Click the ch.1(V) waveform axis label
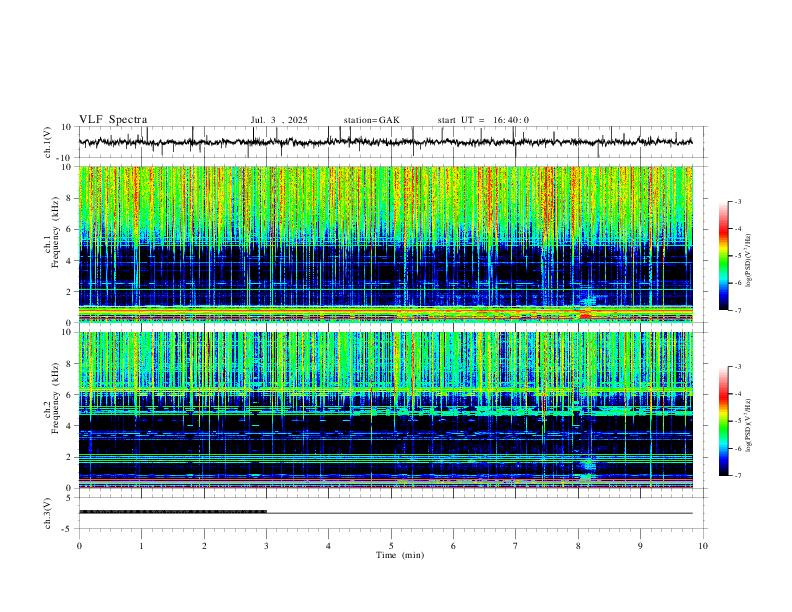 point(48,142)
